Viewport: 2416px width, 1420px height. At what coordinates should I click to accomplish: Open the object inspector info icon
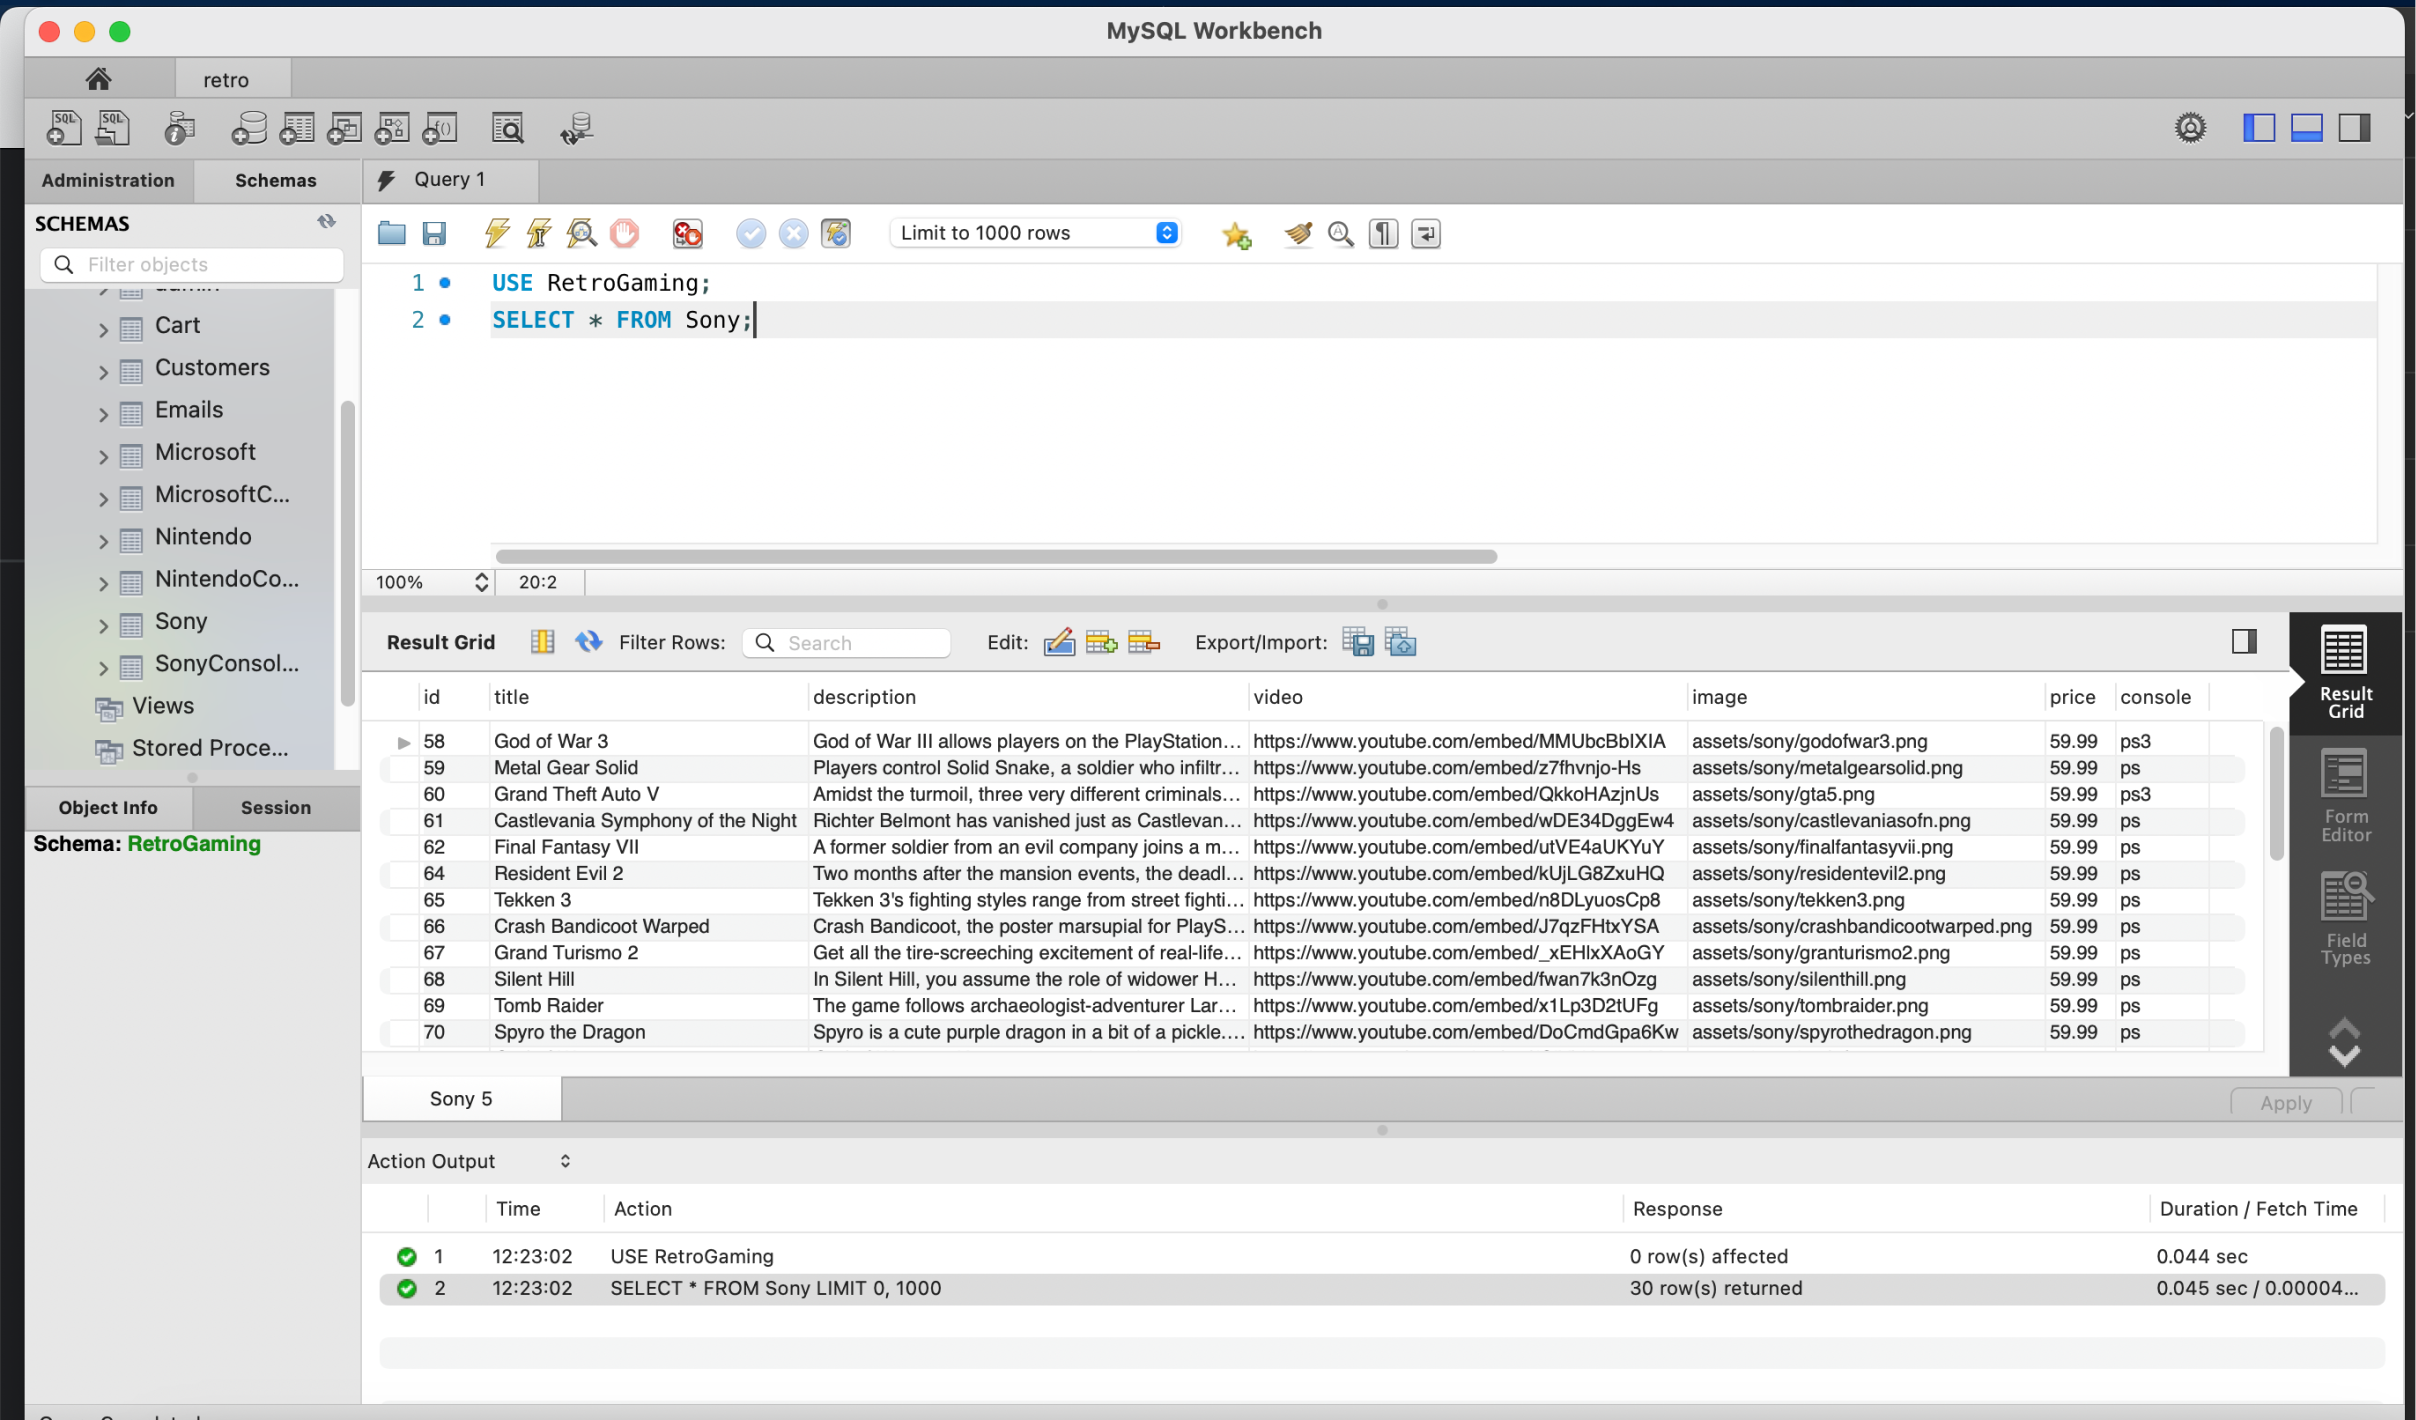click(x=179, y=128)
